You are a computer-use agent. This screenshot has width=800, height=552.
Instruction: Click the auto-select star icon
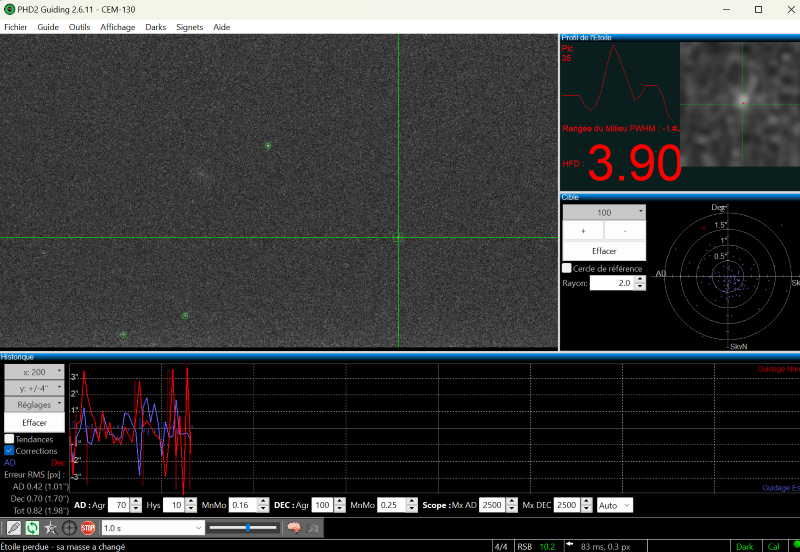point(50,527)
